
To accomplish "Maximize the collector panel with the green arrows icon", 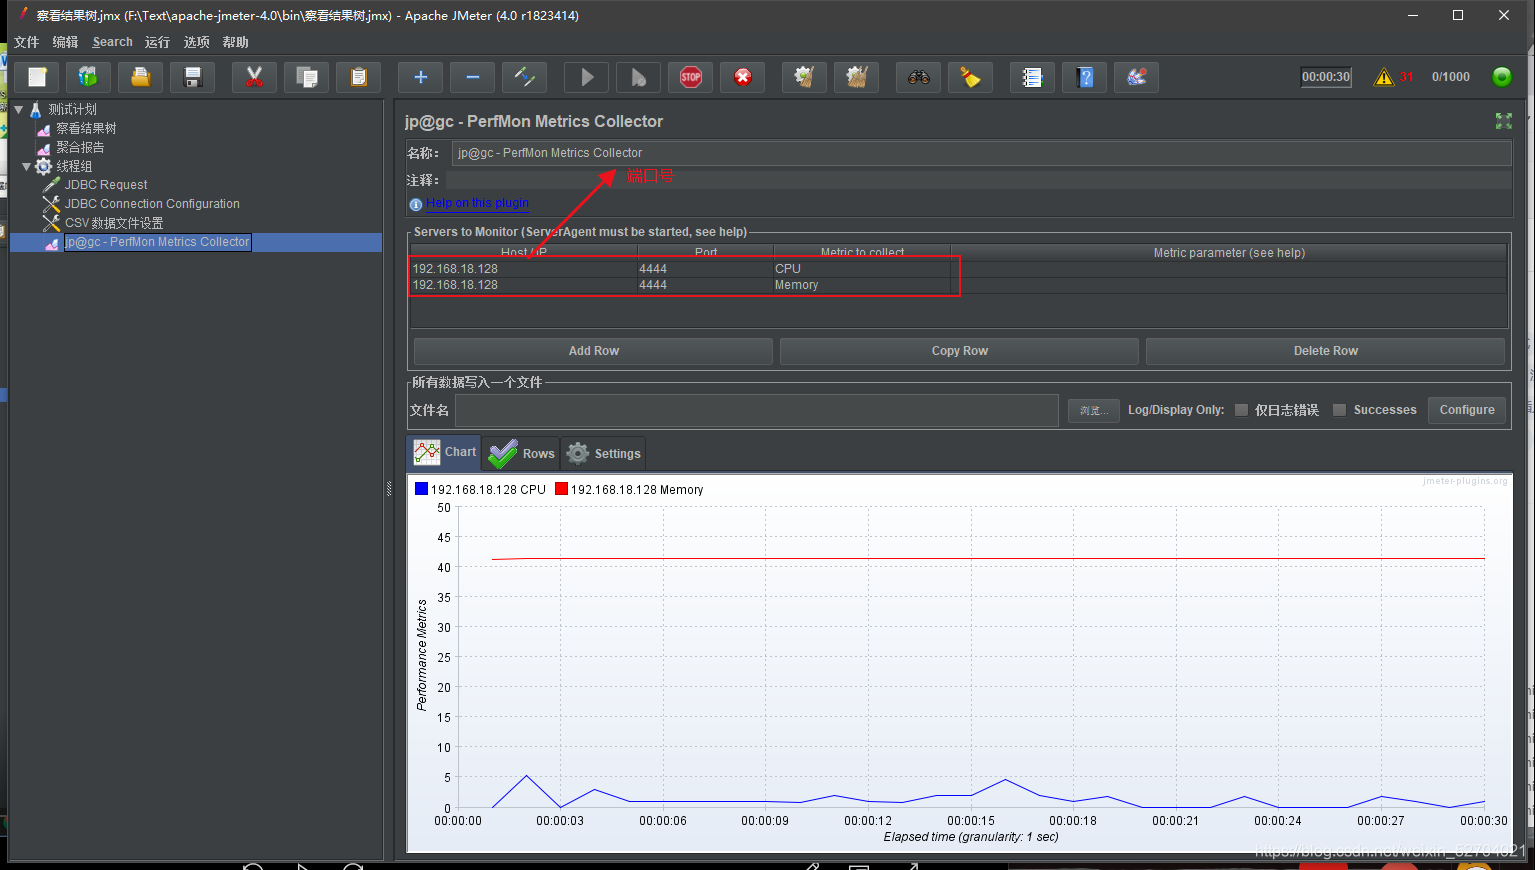I will tap(1503, 121).
